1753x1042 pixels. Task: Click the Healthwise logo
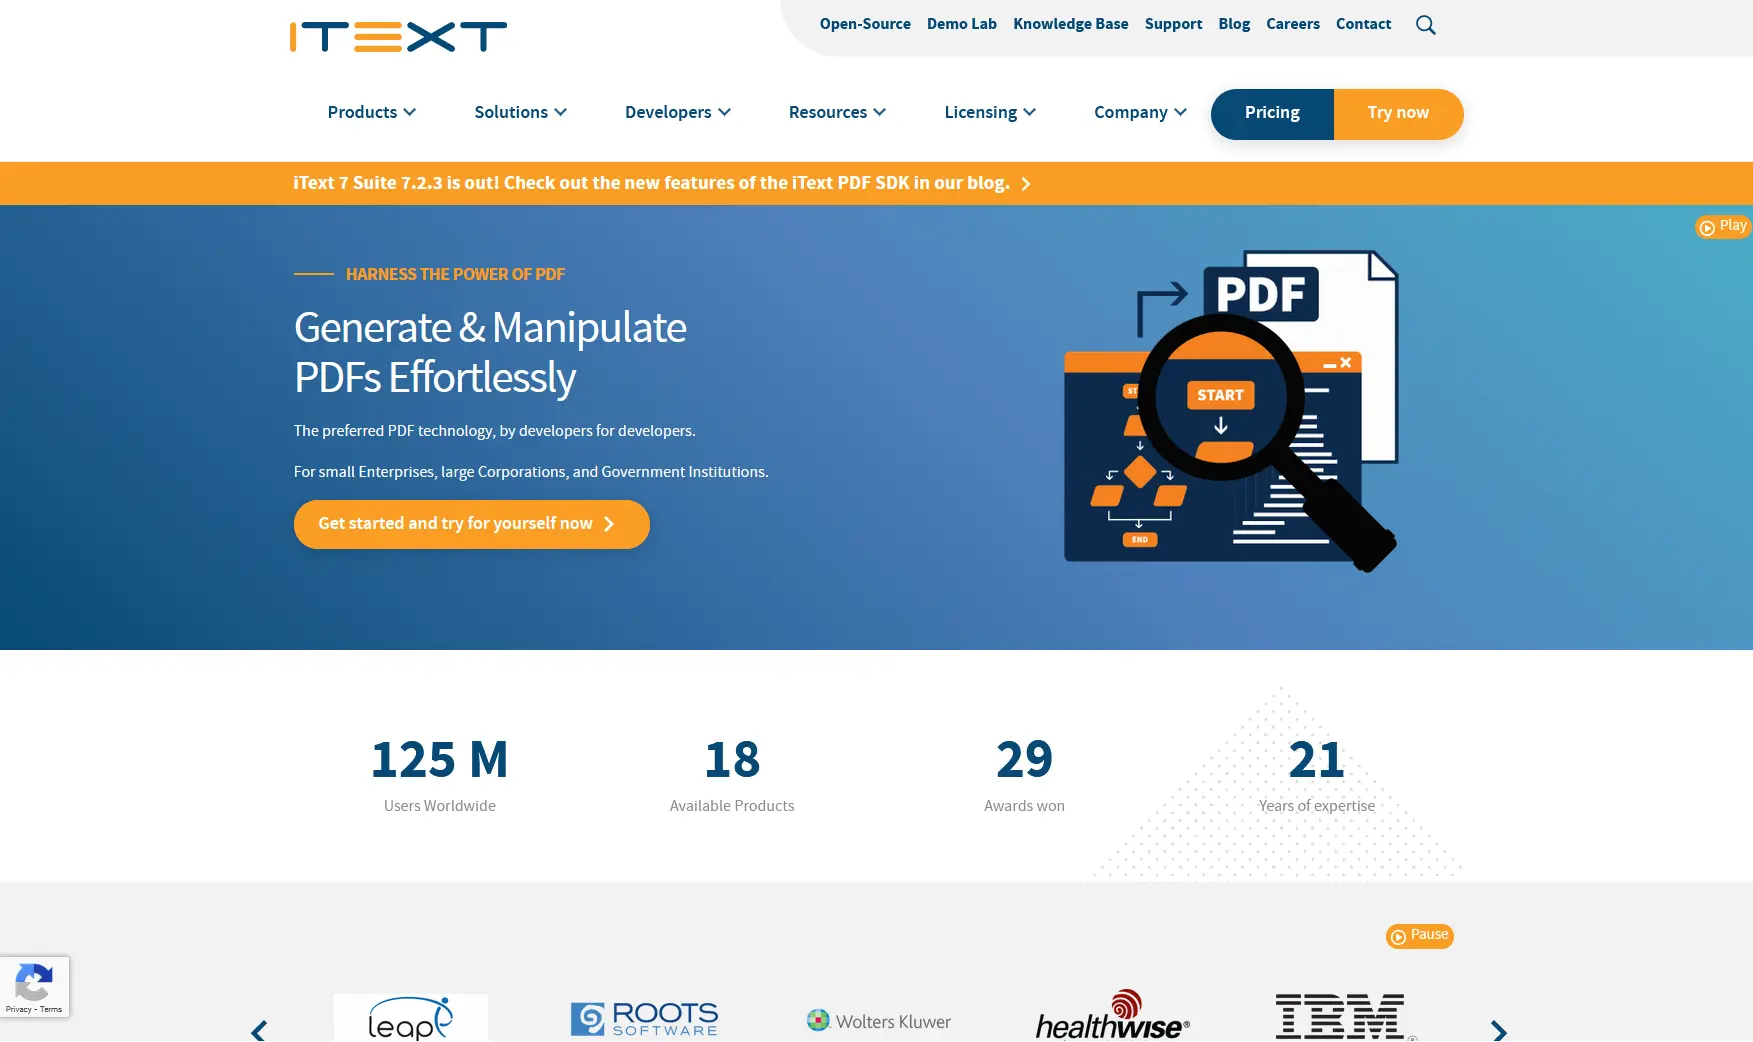click(1113, 1015)
